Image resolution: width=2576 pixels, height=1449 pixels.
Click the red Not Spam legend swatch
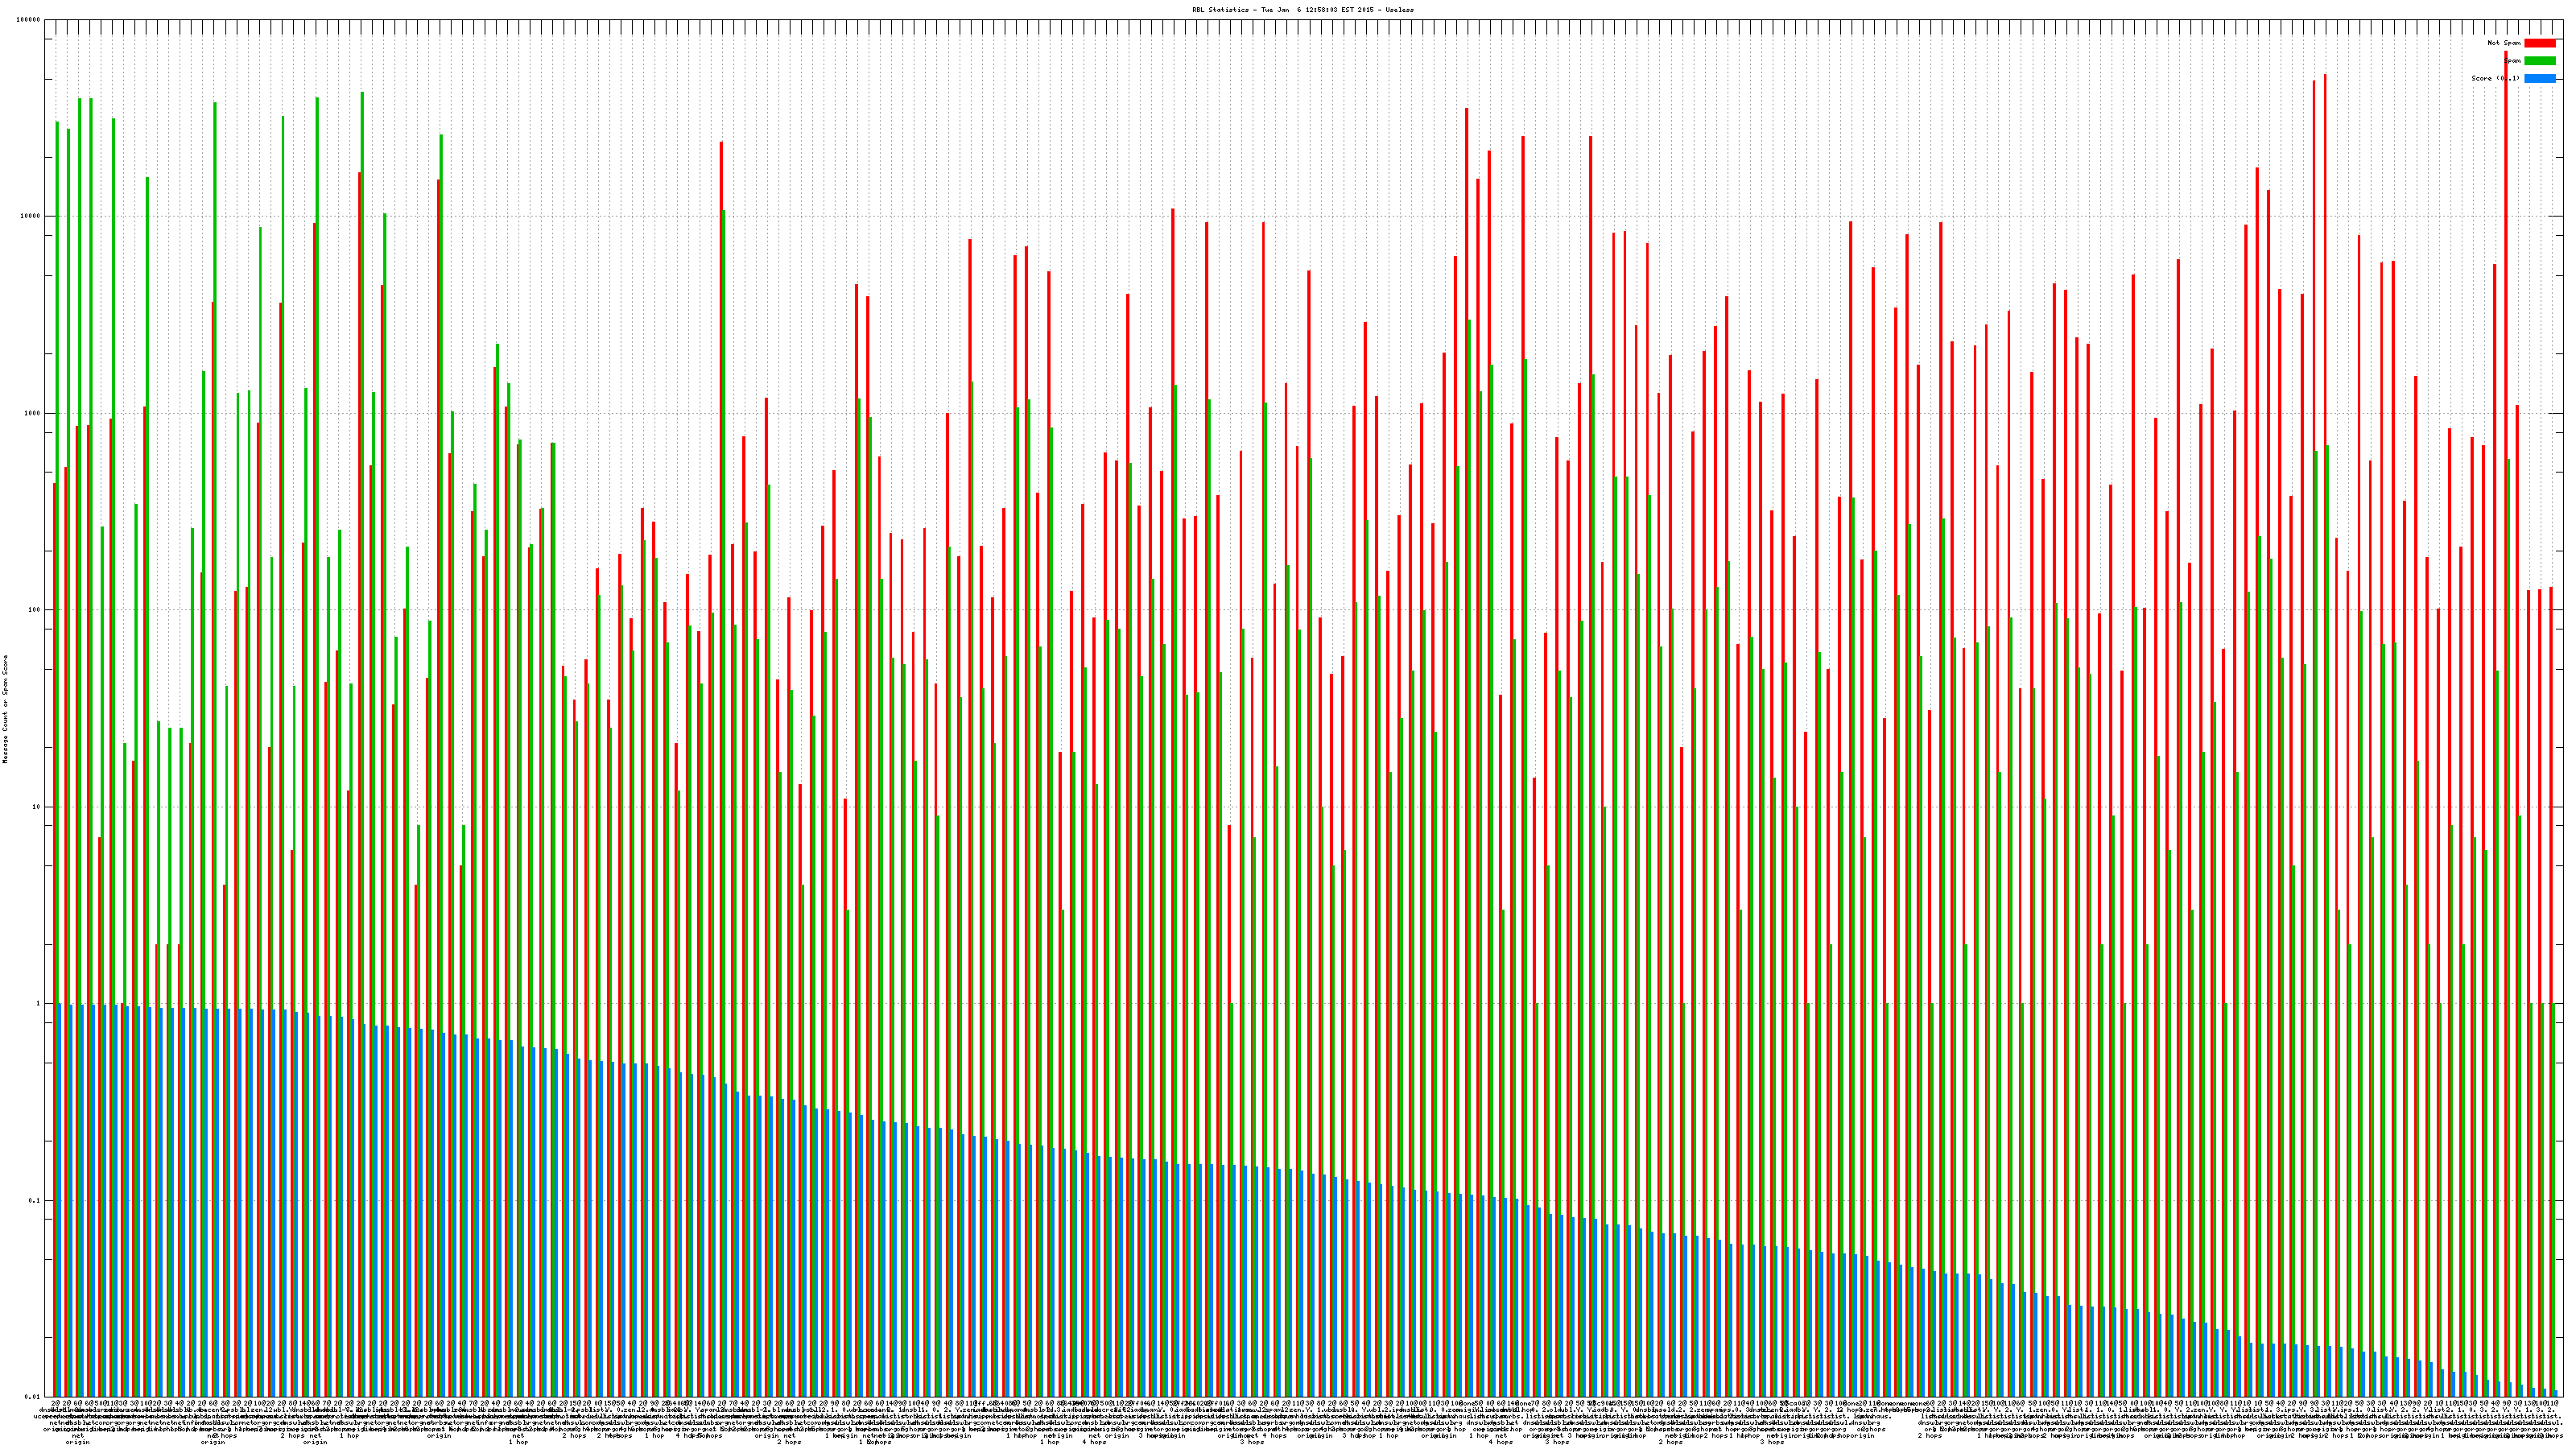2539,43
